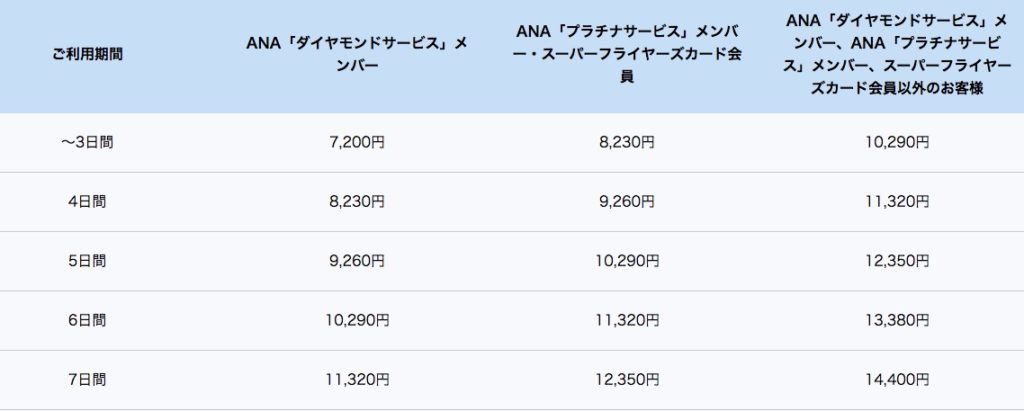Viewport: 1024px width, 411px height.
Task: Select the 13,380円 price cell
Action: click(x=897, y=320)
